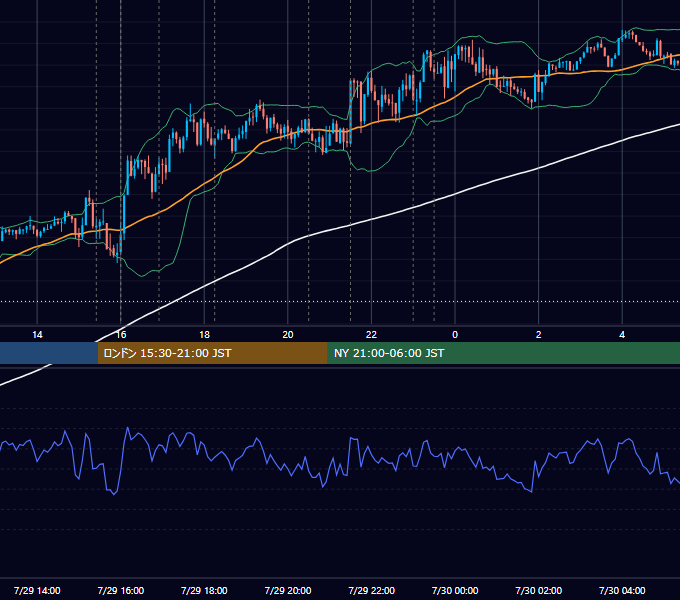Click the 7/29 22:00 time label
The image size is (680, 600).
point(371,590)
